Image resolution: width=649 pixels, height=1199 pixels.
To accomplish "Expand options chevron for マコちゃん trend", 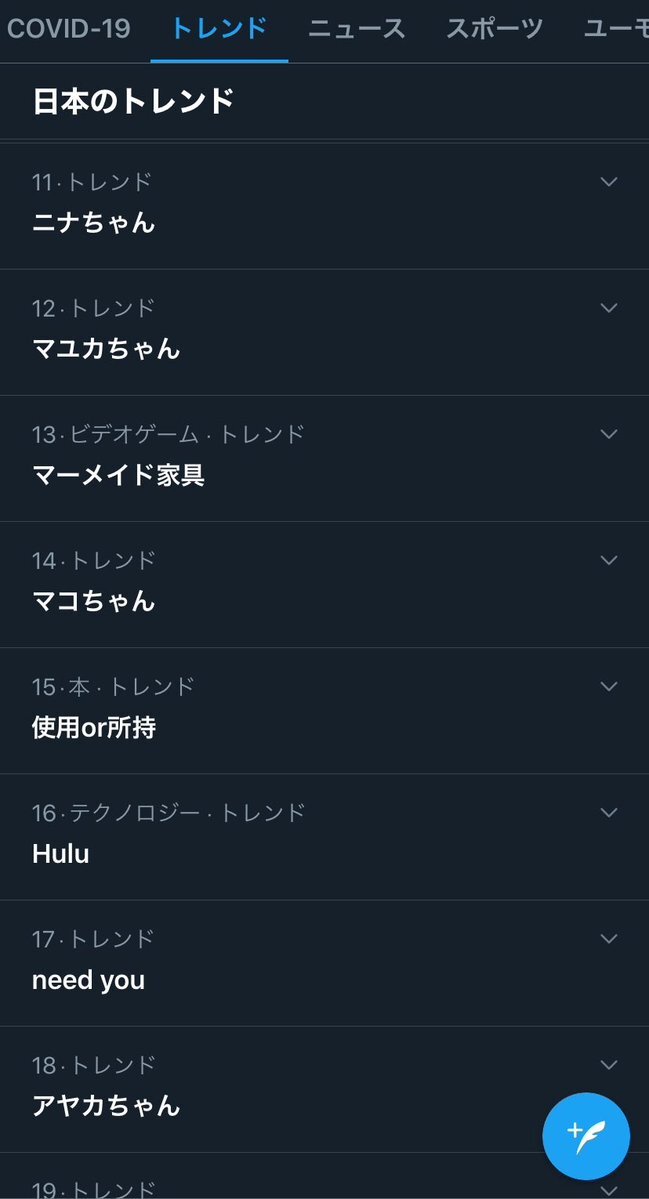I will tap(608, 561).
